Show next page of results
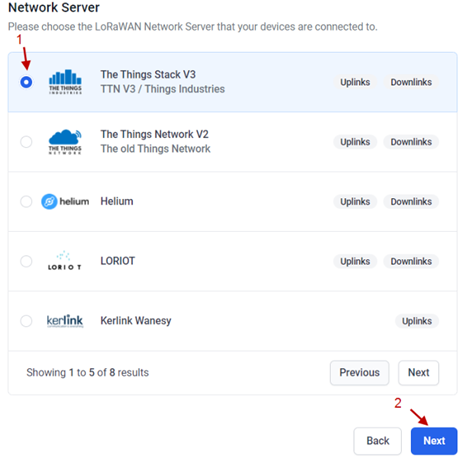This screenshot has width=459, height=459. point(418,372)
